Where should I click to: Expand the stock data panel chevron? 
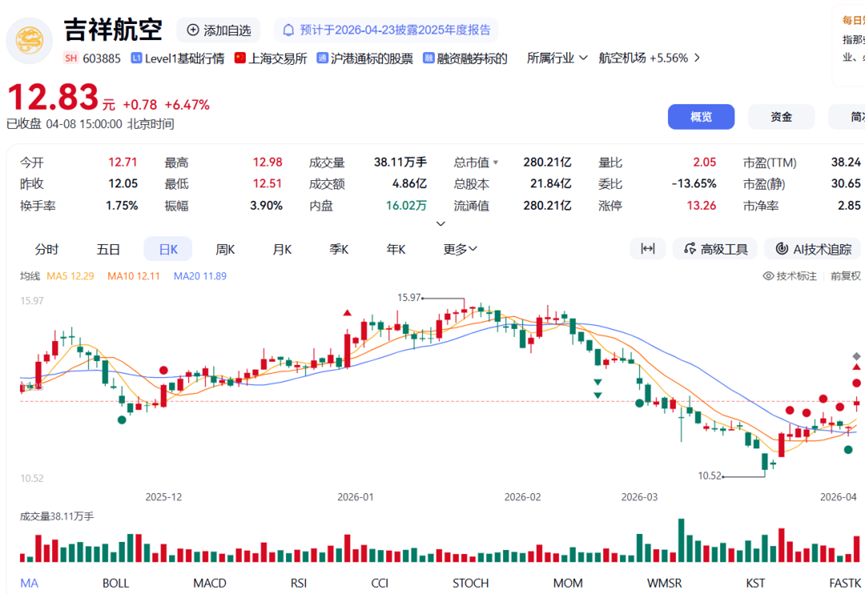(x=440, y=224)
